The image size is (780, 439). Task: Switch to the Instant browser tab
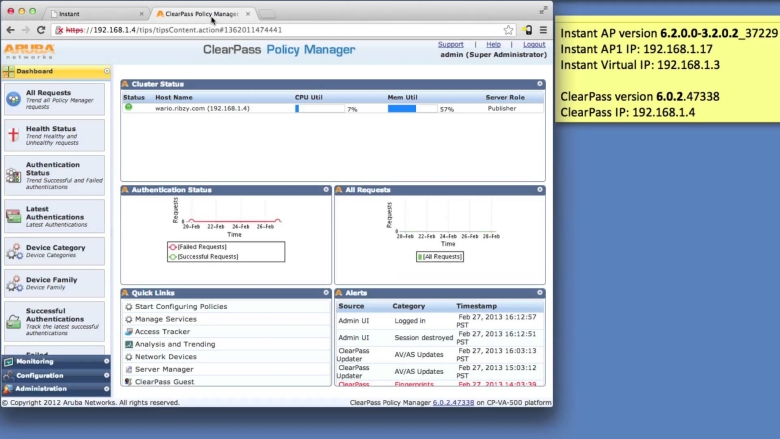point(95,14)
